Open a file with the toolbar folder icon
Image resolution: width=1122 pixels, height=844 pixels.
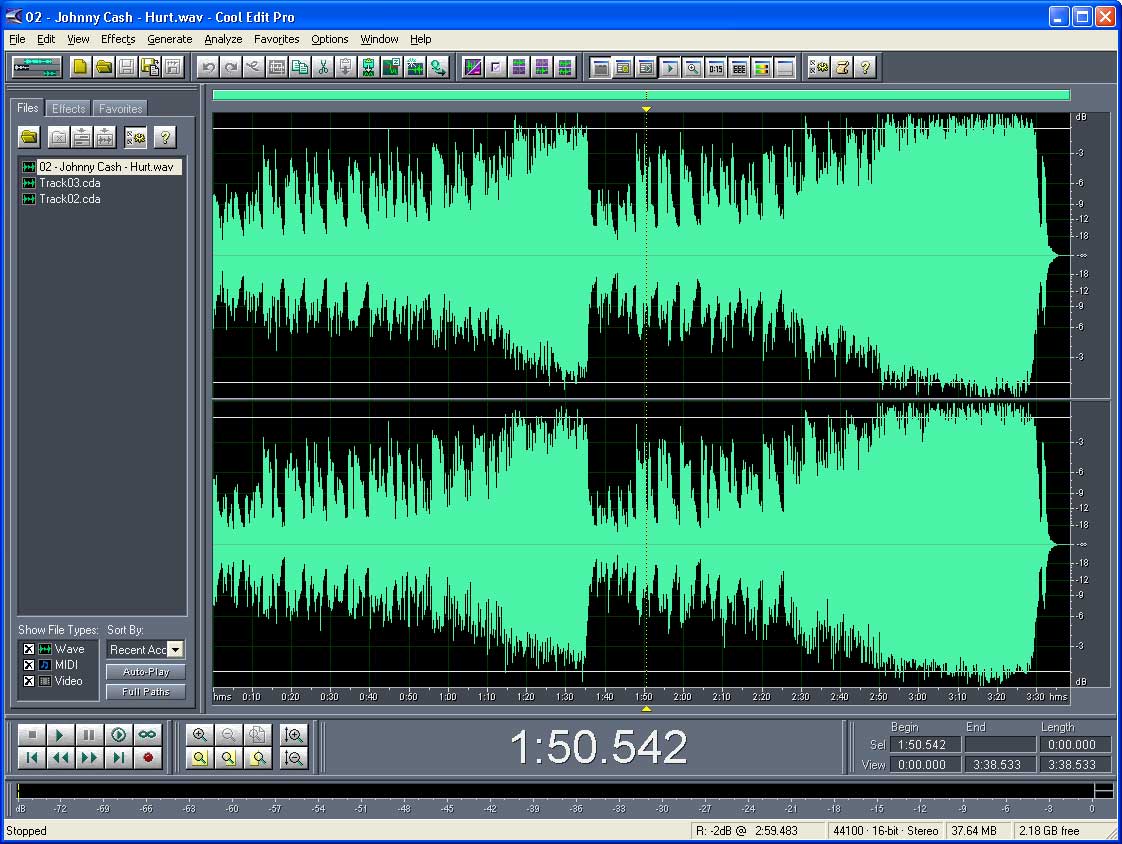click(104, 67)
